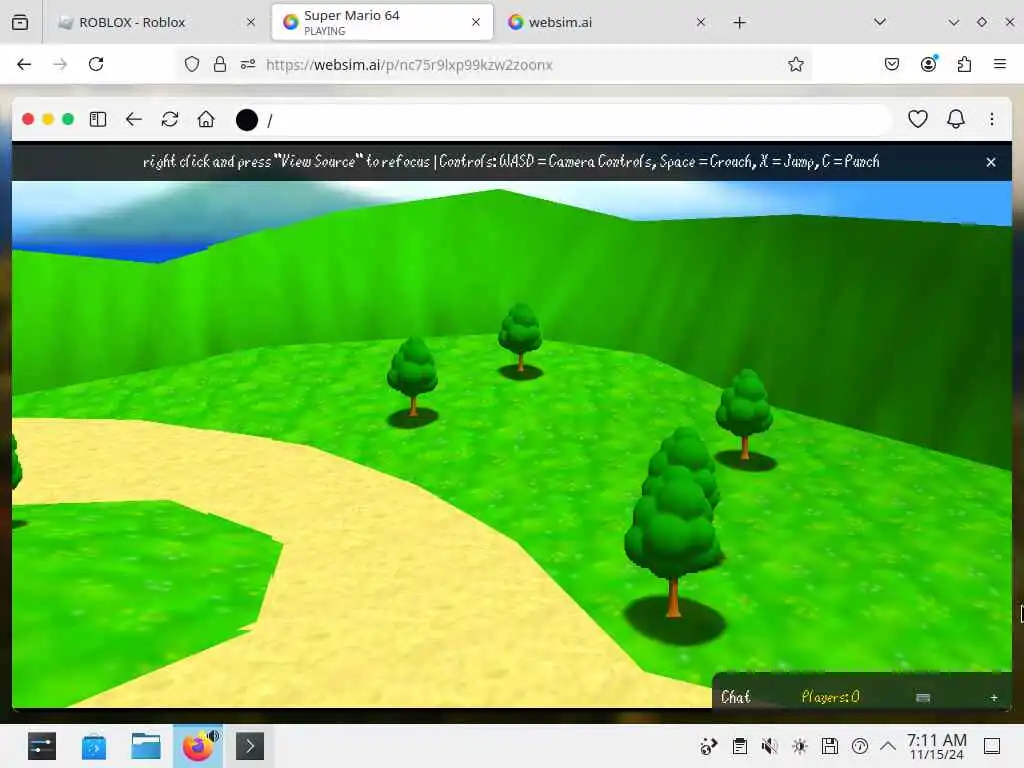This screenshot has height=768, width=1024.
Task: Like this websim with the heart
Action: tap(918, 119)
